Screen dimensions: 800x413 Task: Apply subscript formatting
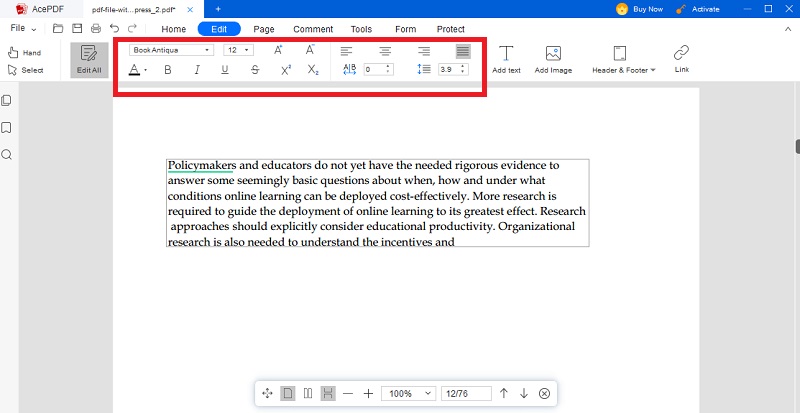pos(313,70)
